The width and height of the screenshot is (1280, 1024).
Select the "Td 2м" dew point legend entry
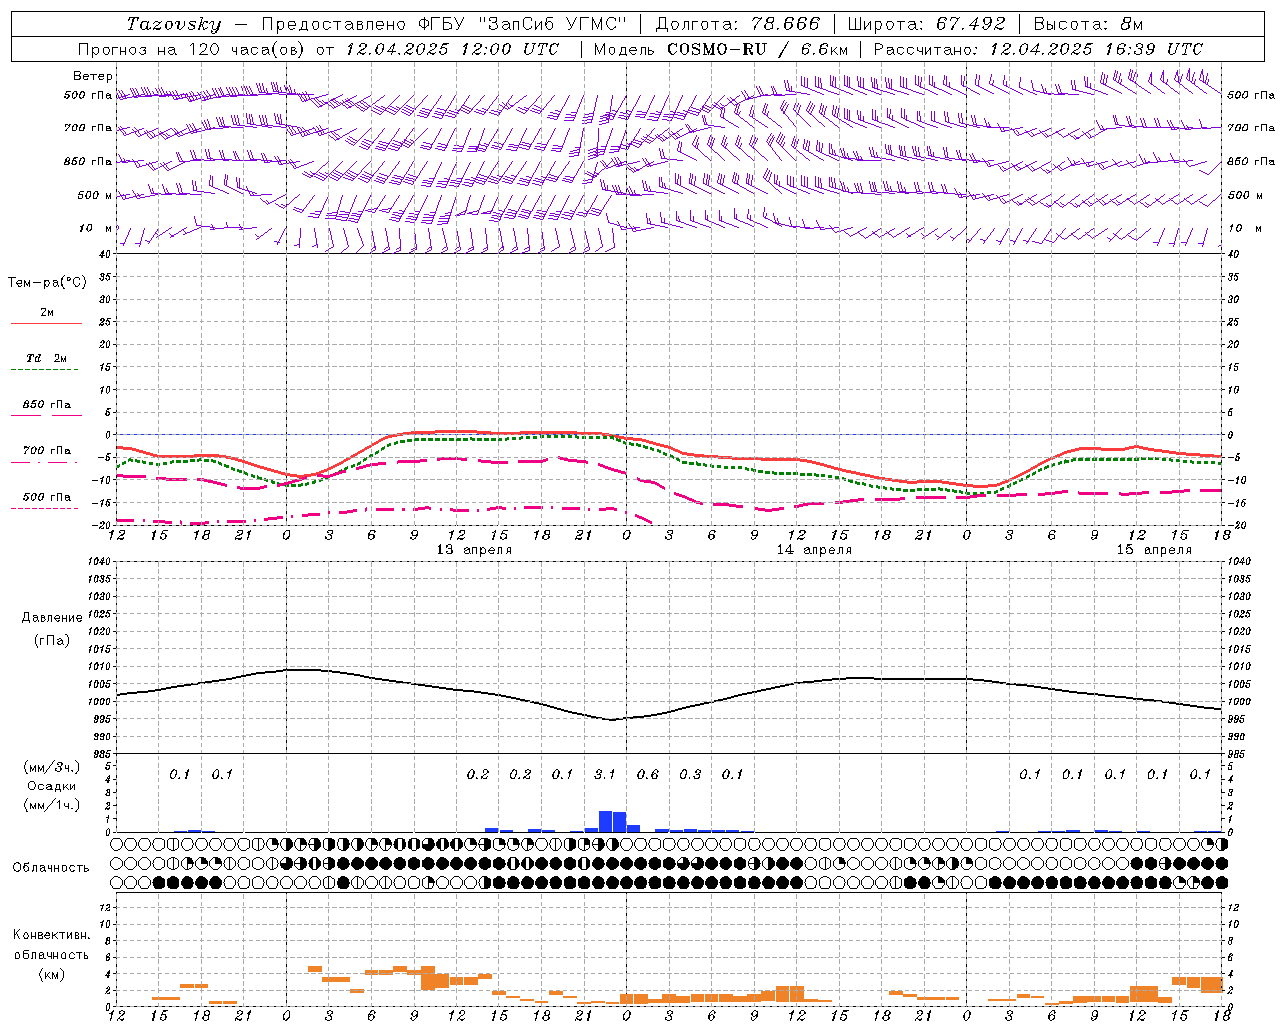pyautogui.click(x=47, y=358)
